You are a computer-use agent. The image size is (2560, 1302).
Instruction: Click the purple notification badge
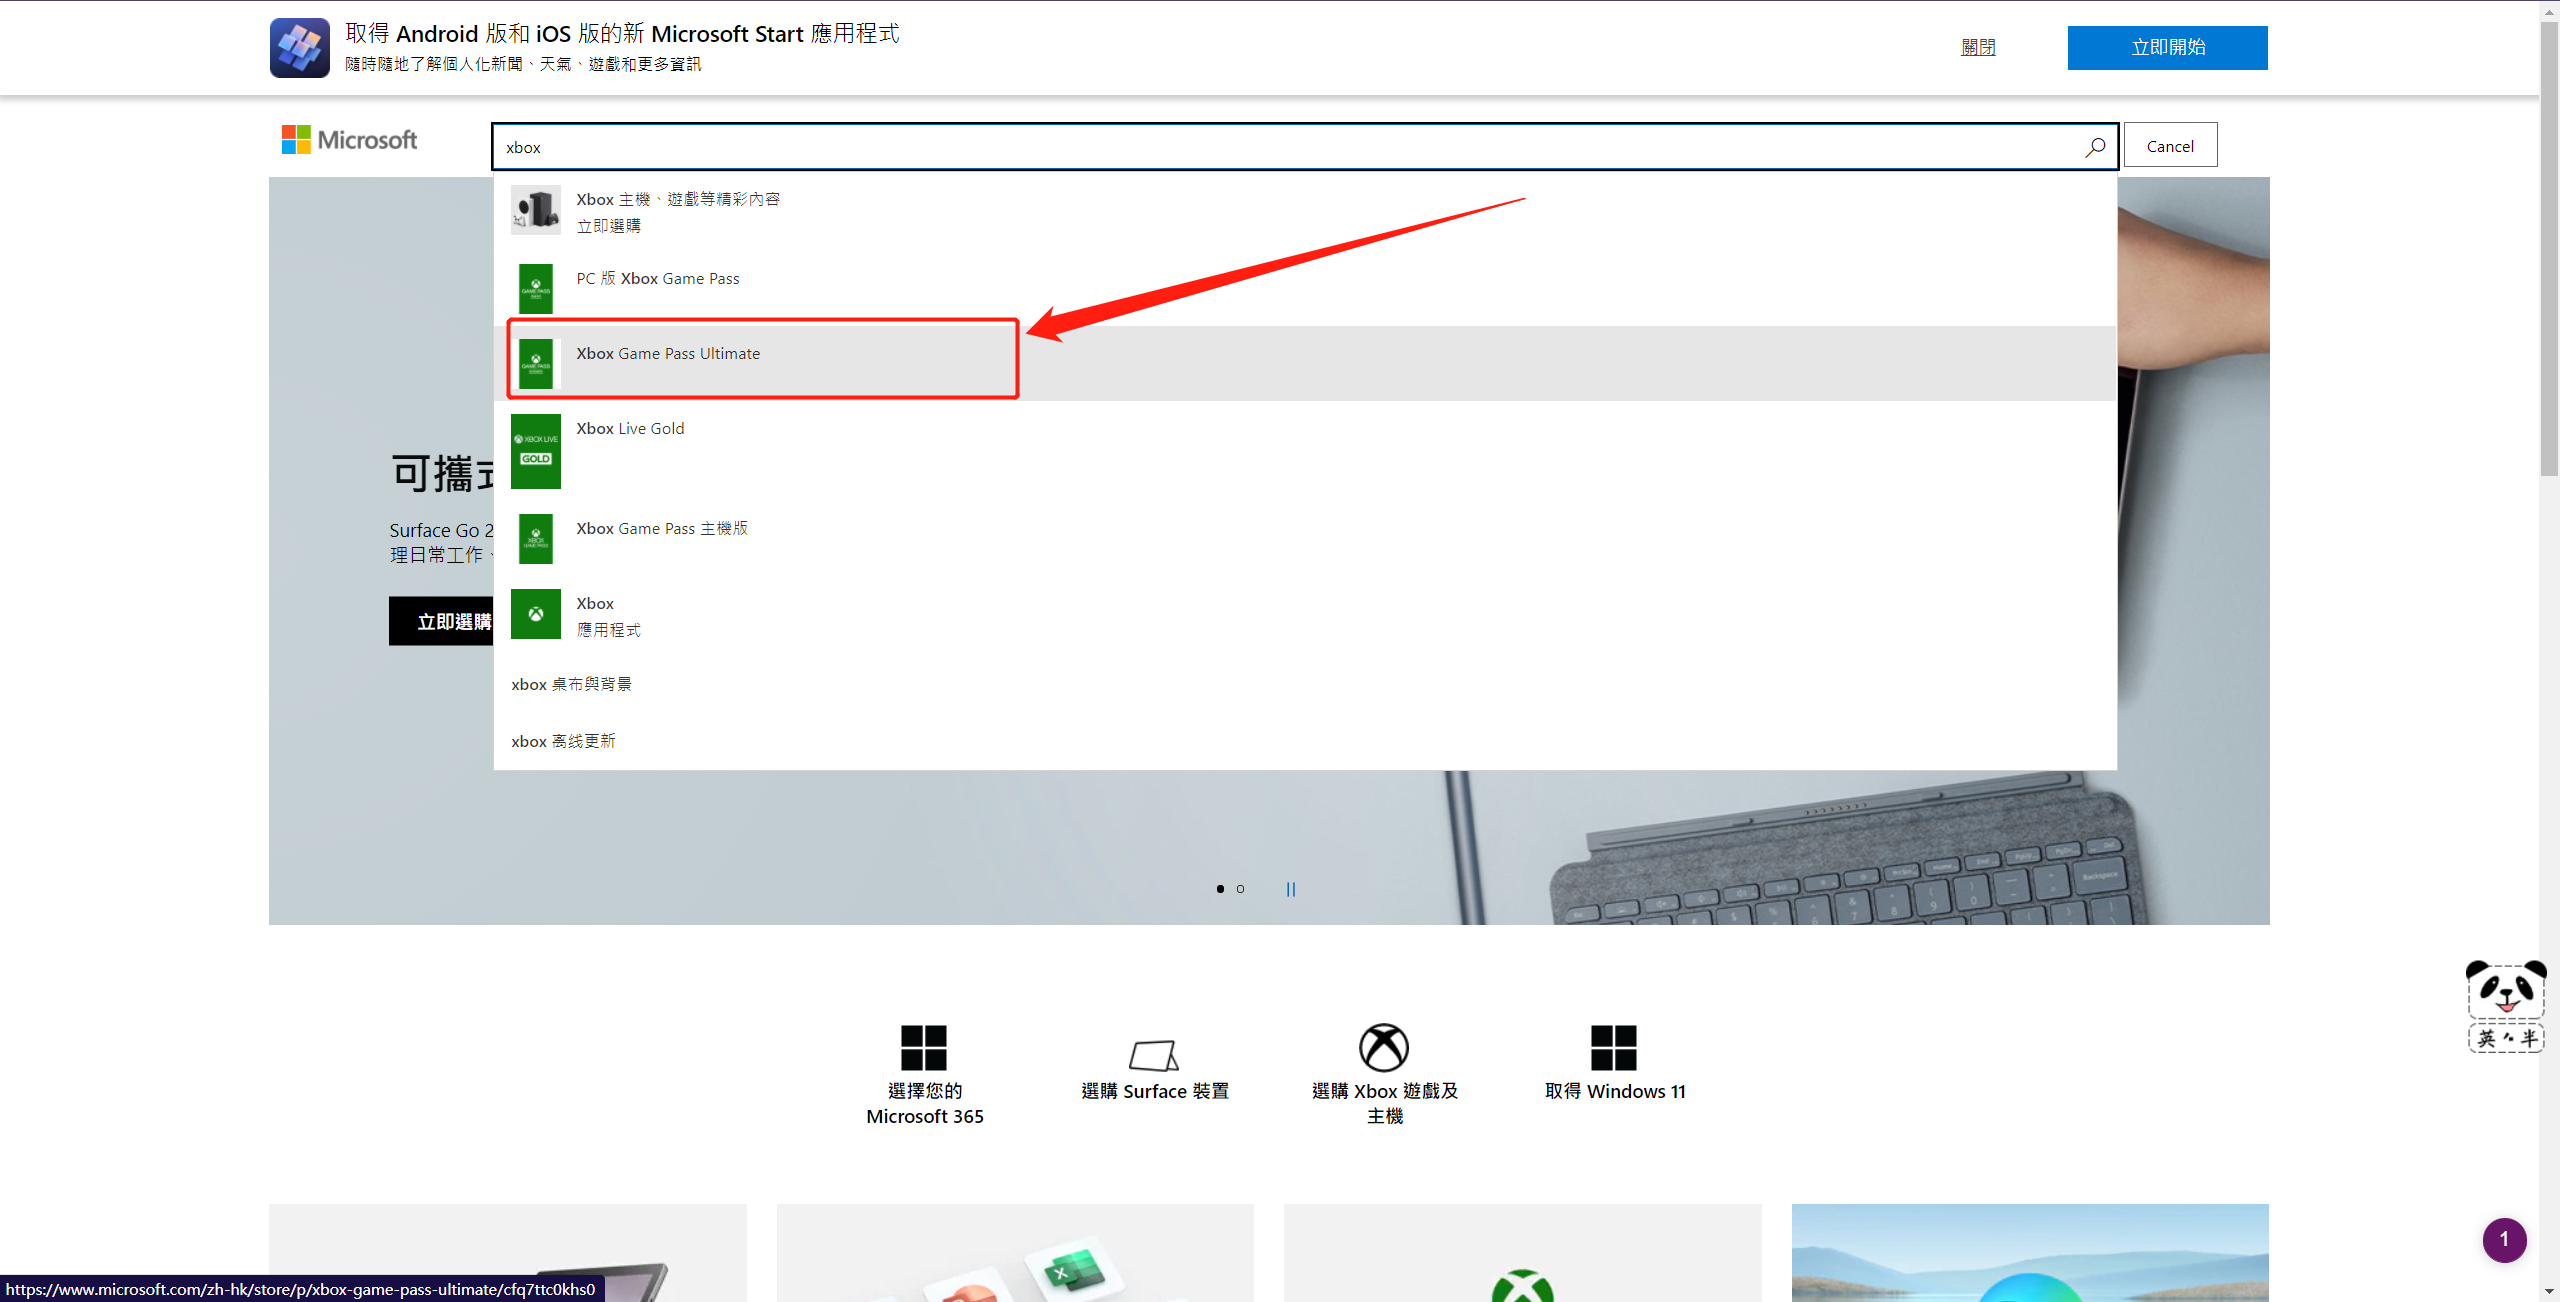(x=2504, y=1240)
